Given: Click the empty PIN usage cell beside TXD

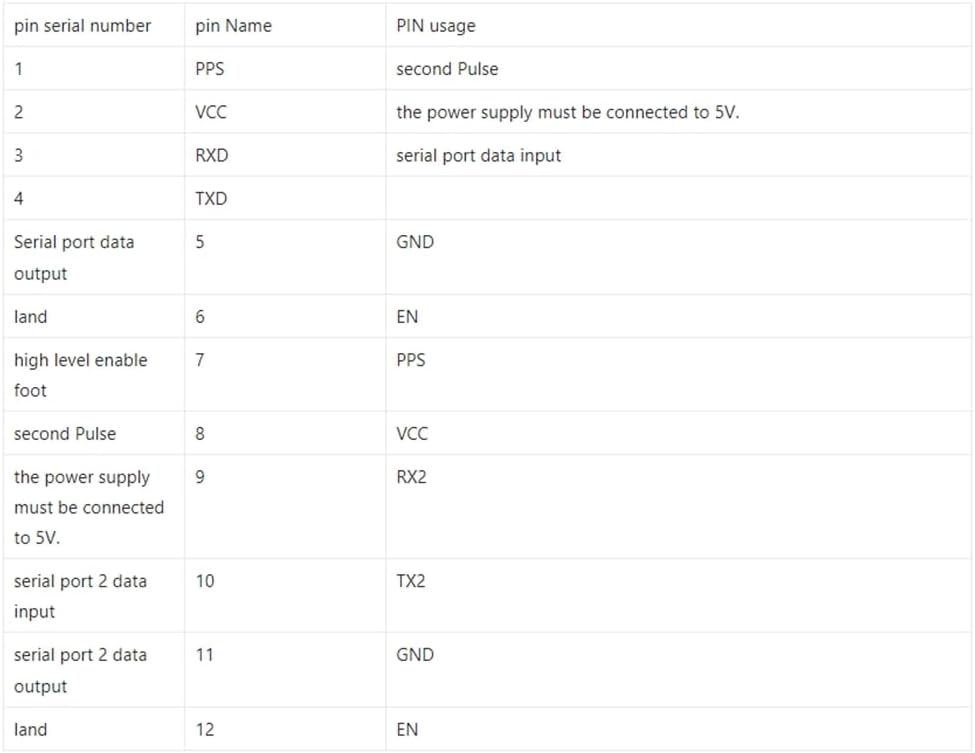Looking at the screenshot, I should click(x=678, y=198).
